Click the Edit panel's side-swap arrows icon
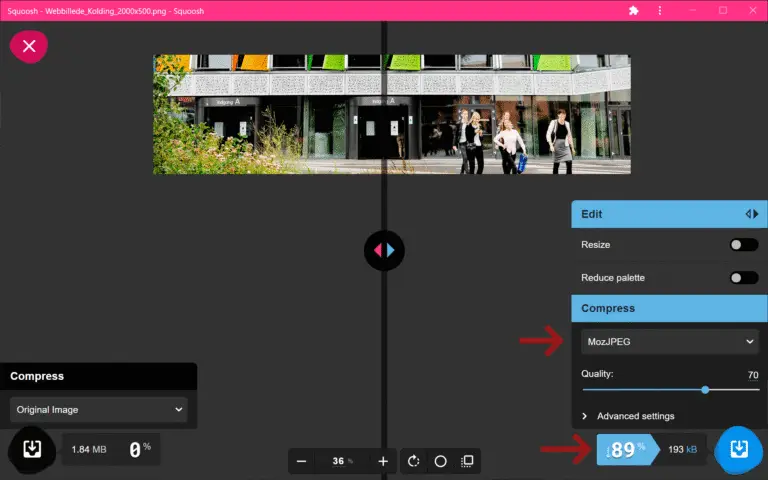This screenshot has width=768, height=480. (752, 214)
